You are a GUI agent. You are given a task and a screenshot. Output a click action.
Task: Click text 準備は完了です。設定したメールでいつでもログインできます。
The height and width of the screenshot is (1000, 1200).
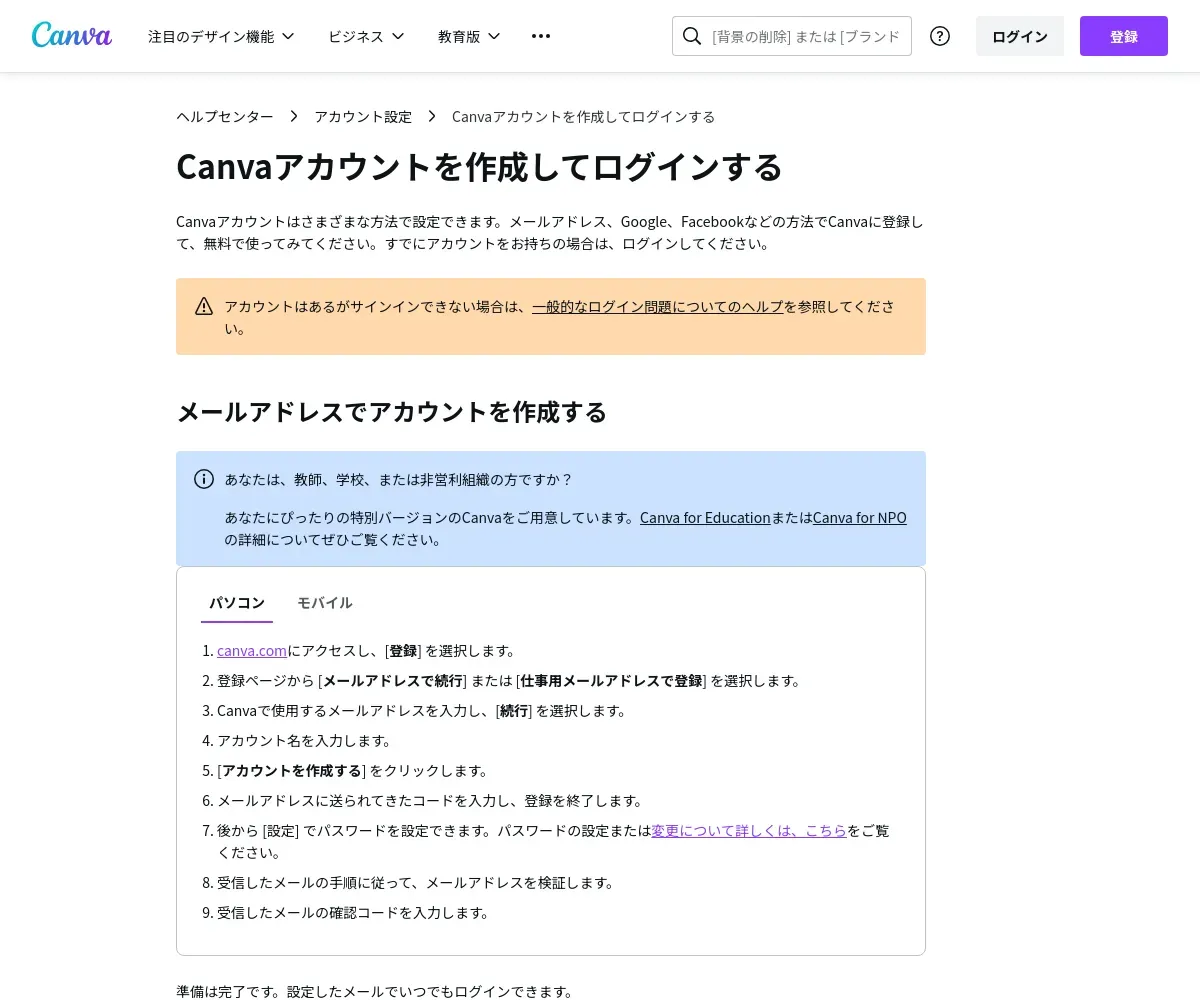[x=375, y=992]
